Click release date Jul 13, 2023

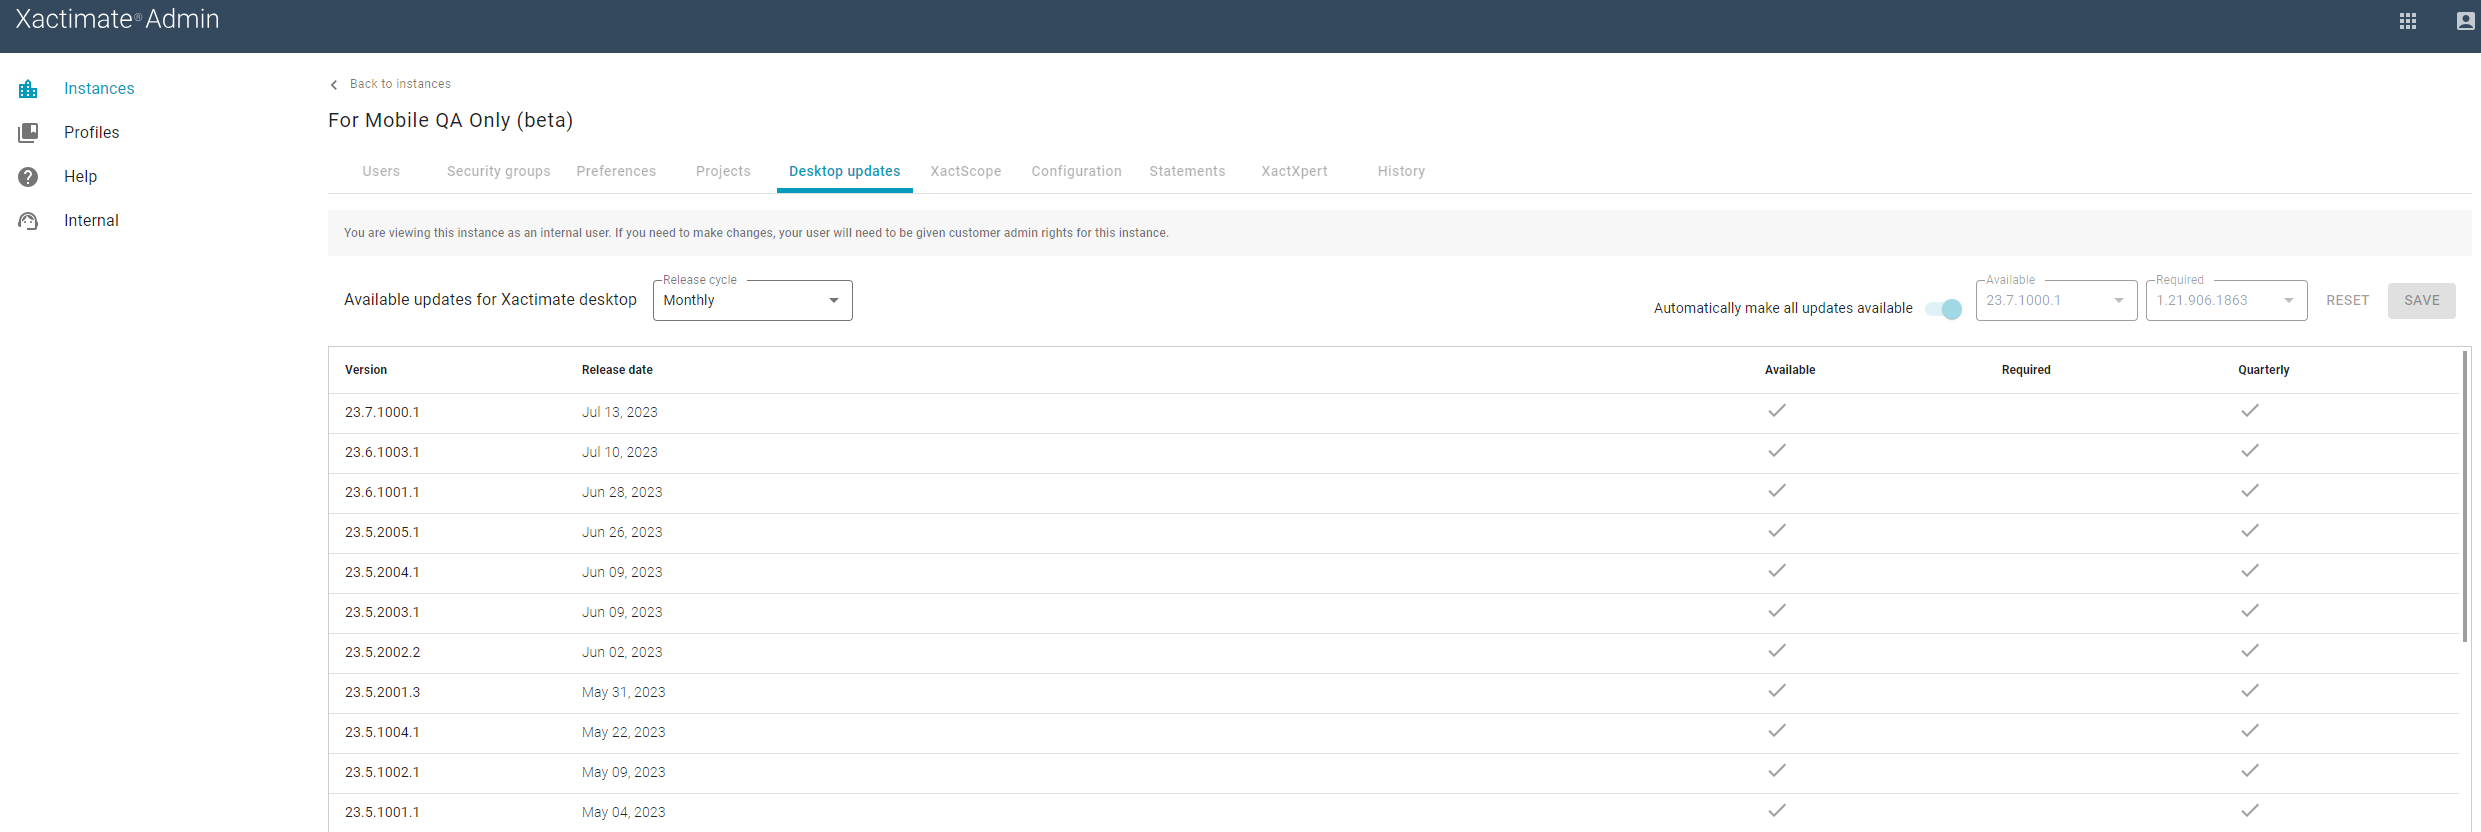pos(620,412)
